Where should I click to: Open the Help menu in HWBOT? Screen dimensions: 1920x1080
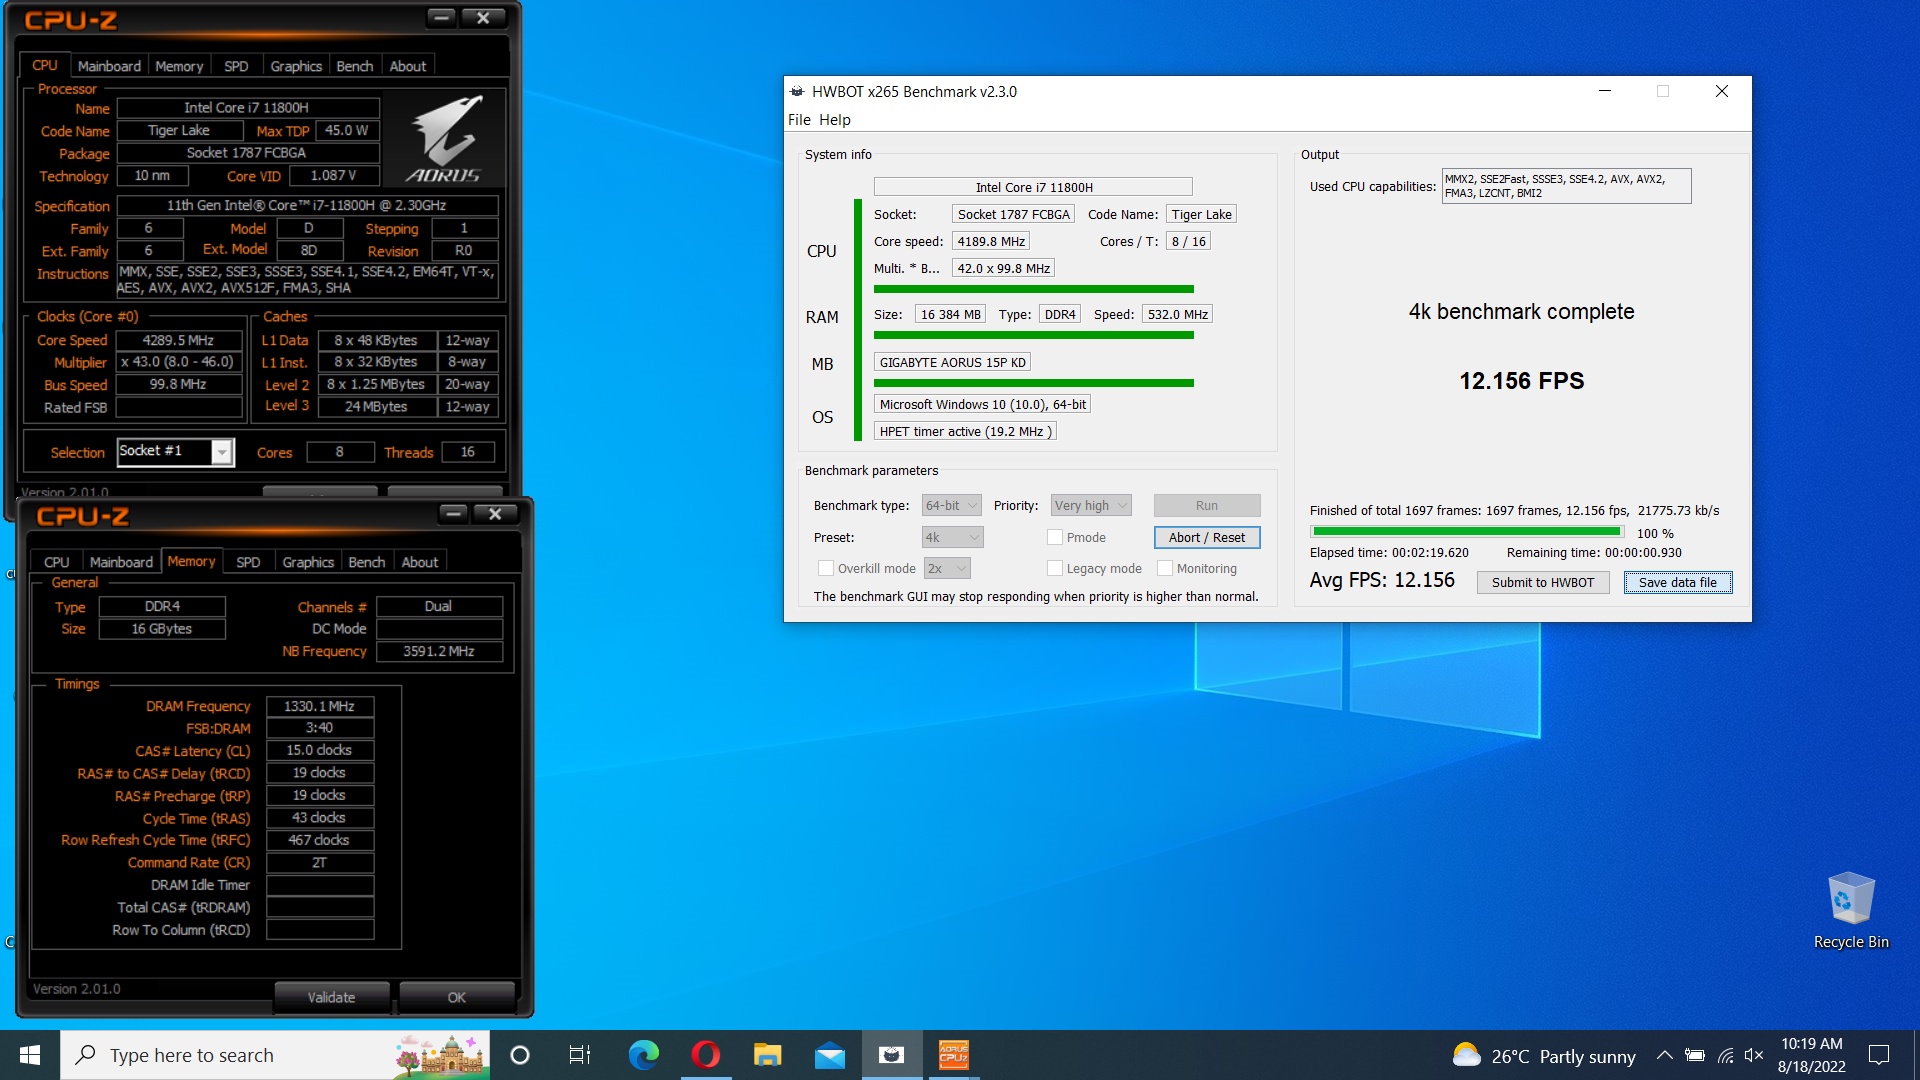point(835,120)
